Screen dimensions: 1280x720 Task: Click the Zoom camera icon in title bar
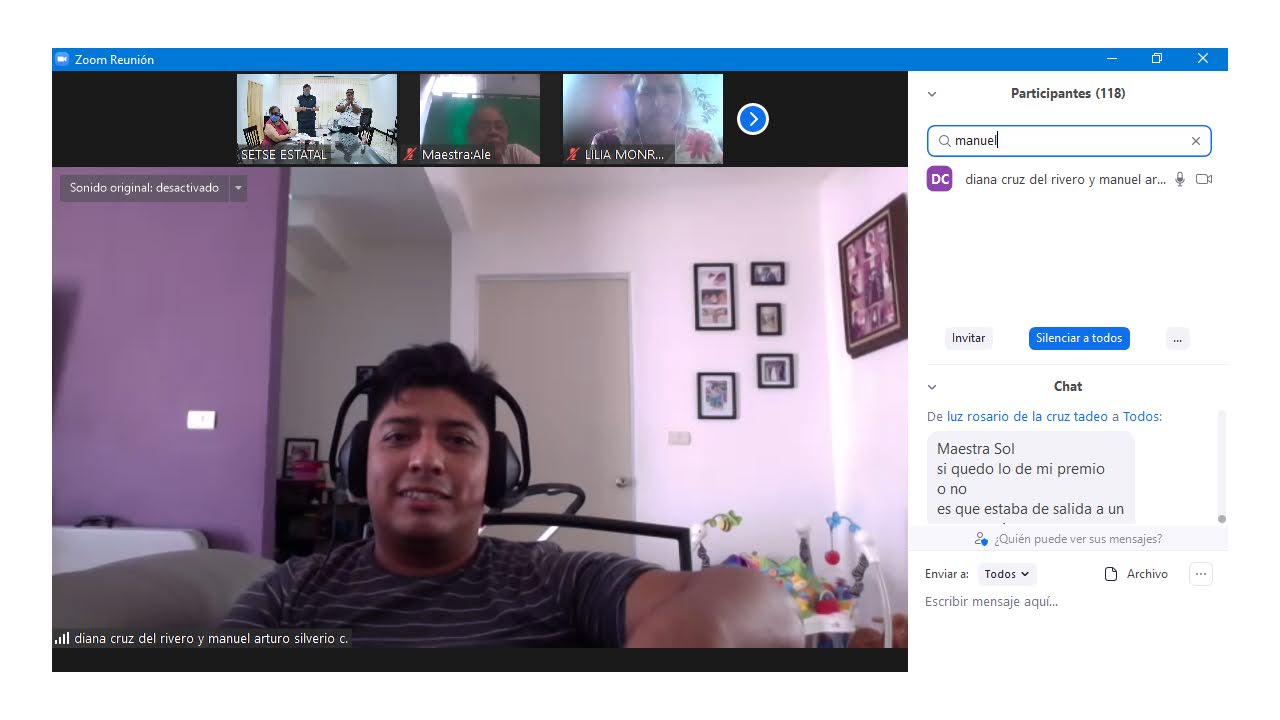pos(62,59)
